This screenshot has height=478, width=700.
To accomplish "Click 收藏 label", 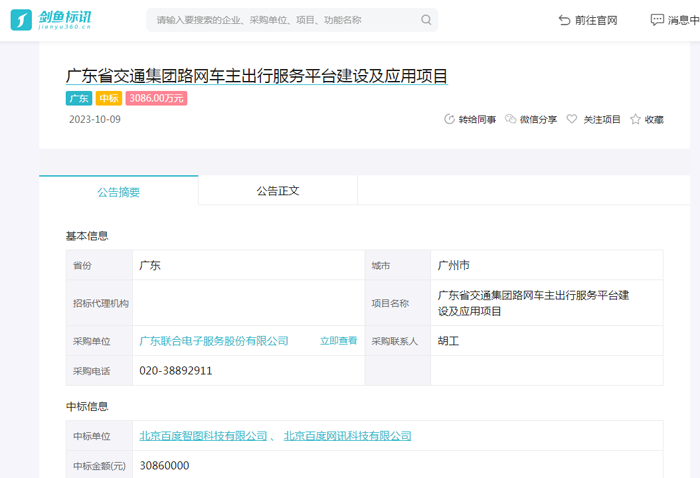I will pos(654,120).
